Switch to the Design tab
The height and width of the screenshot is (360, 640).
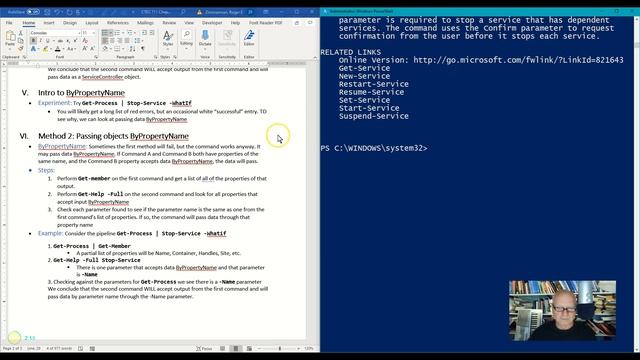click(x=70, y=23)
